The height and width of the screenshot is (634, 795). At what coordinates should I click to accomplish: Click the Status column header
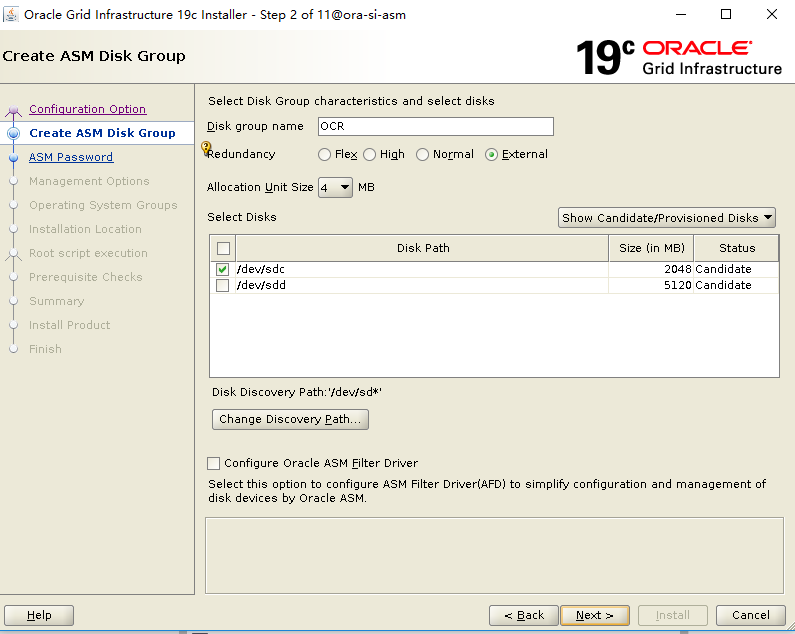[x=737, y=248]
